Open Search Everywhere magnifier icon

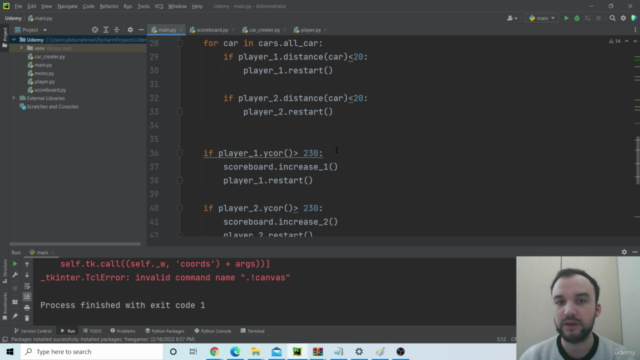(612, 18)
